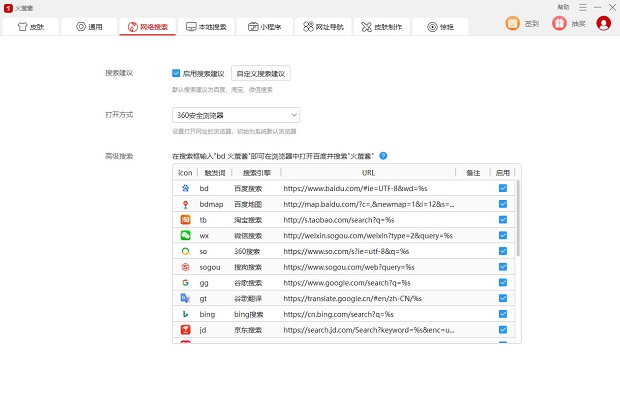This screenshot has width=620, height=393.
Task: Toggle the gt translate row checkbox
Action: 503,298
